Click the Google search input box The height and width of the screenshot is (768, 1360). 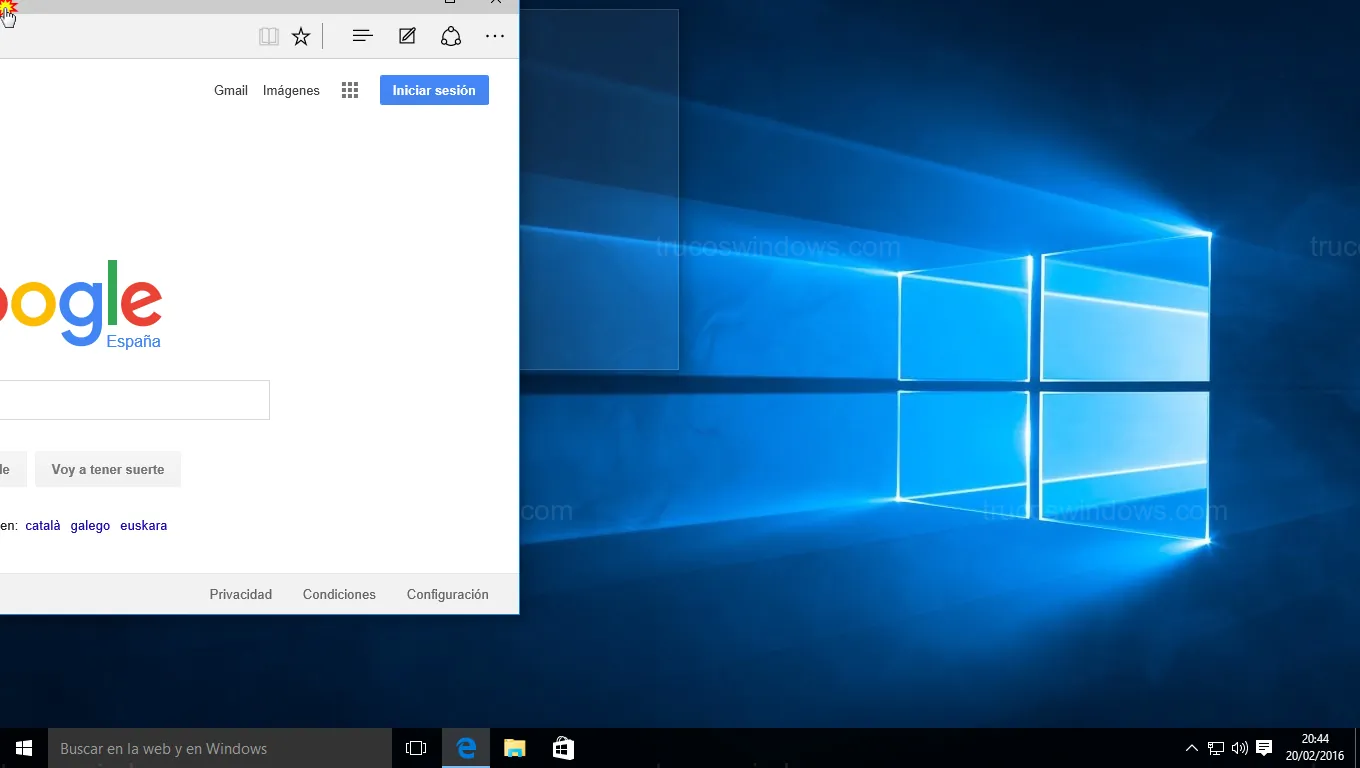click(134, 400)
